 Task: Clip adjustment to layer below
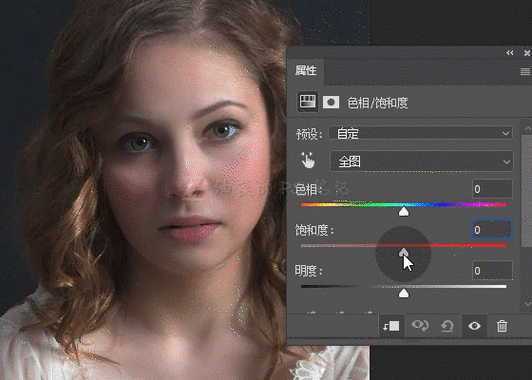click(391, 326)
